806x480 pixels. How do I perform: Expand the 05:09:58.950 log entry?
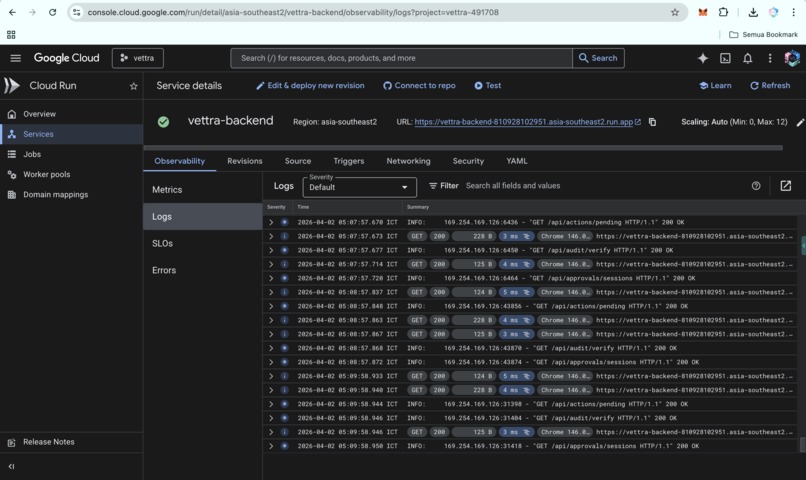271,446
